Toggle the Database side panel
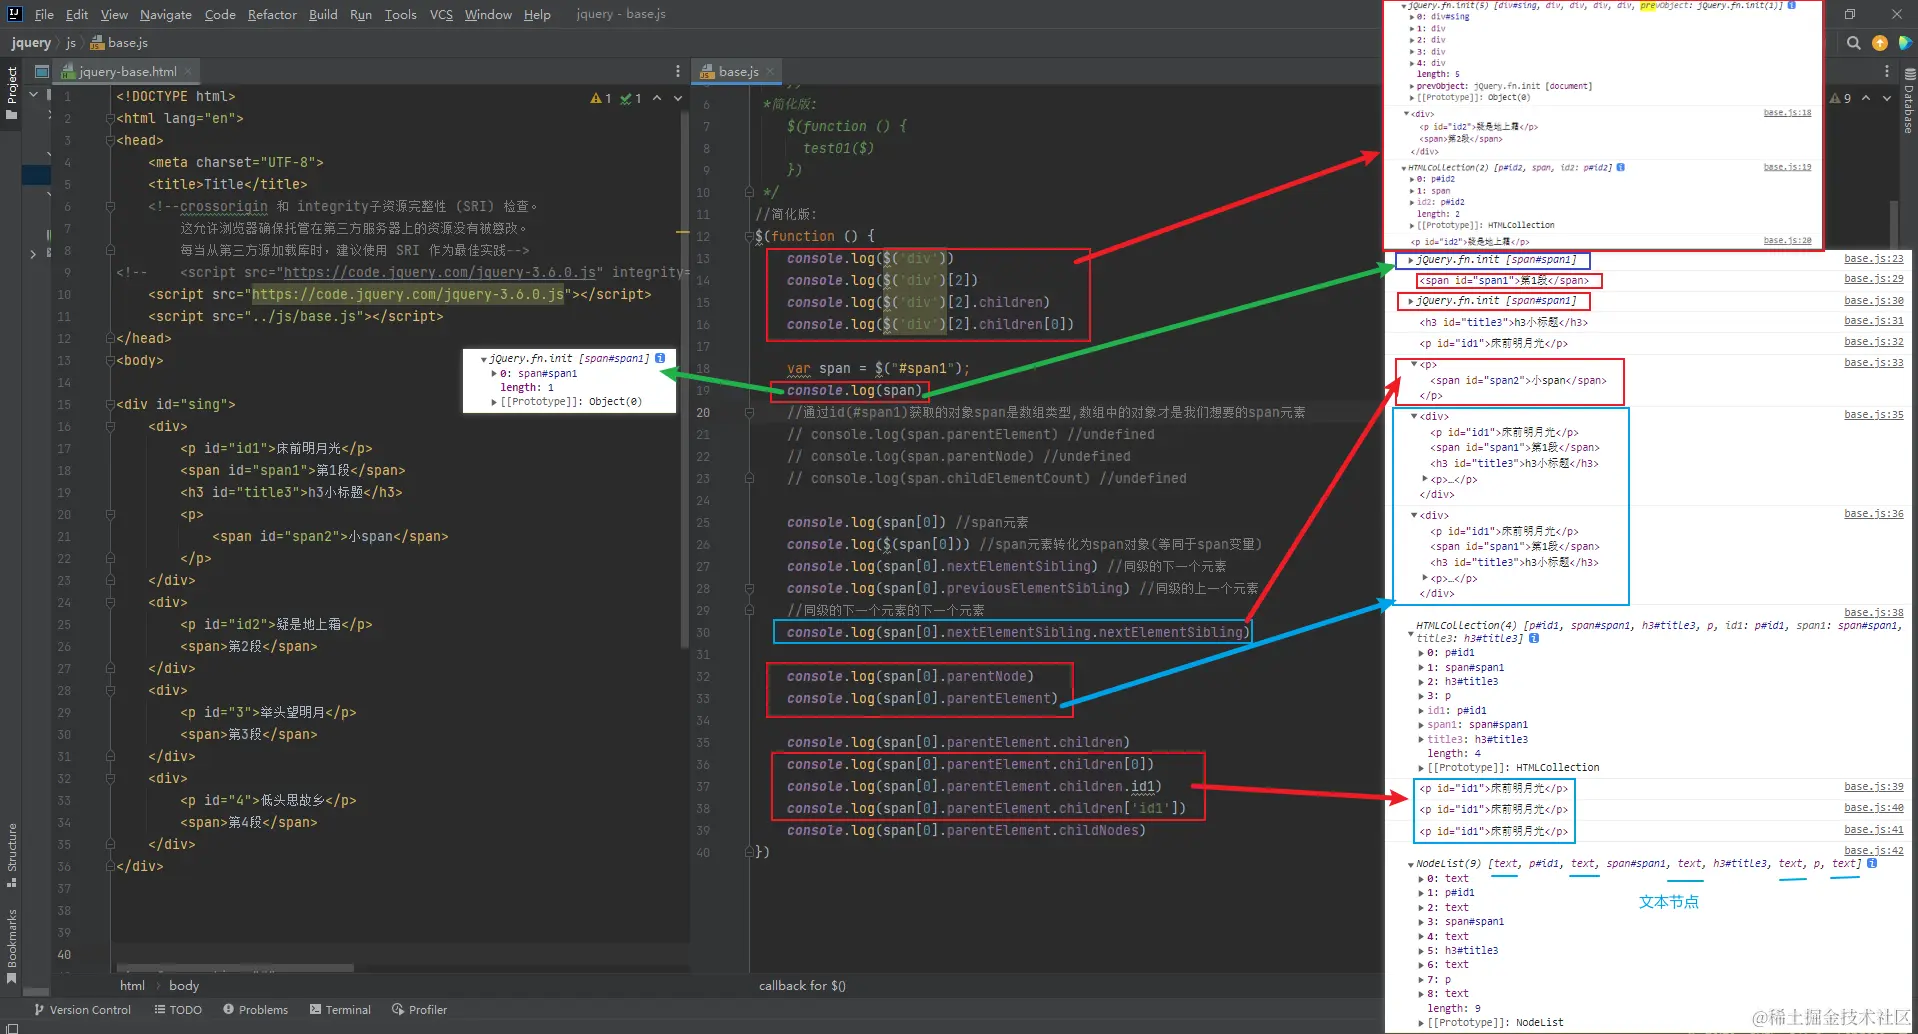 (x=1909, y=100)
